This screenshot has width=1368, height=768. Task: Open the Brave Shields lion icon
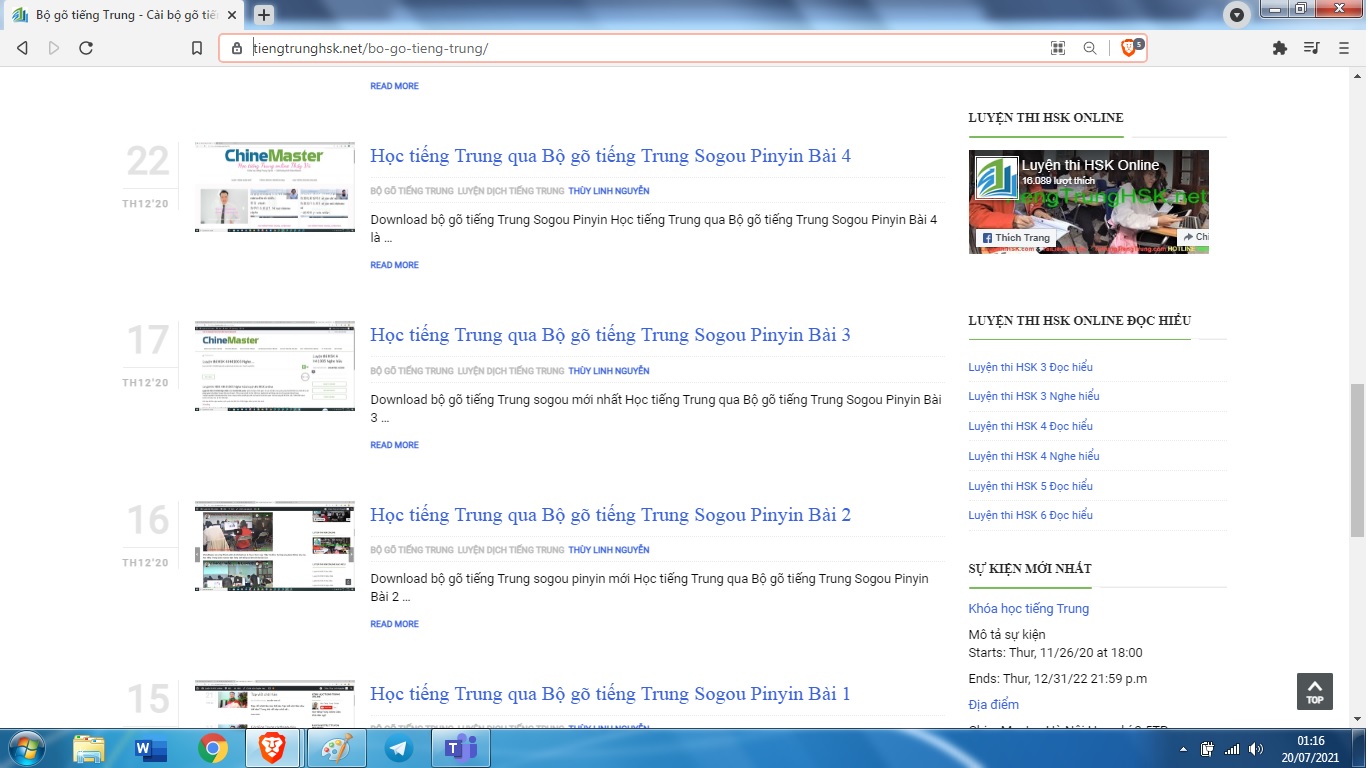click(1129, 48)
